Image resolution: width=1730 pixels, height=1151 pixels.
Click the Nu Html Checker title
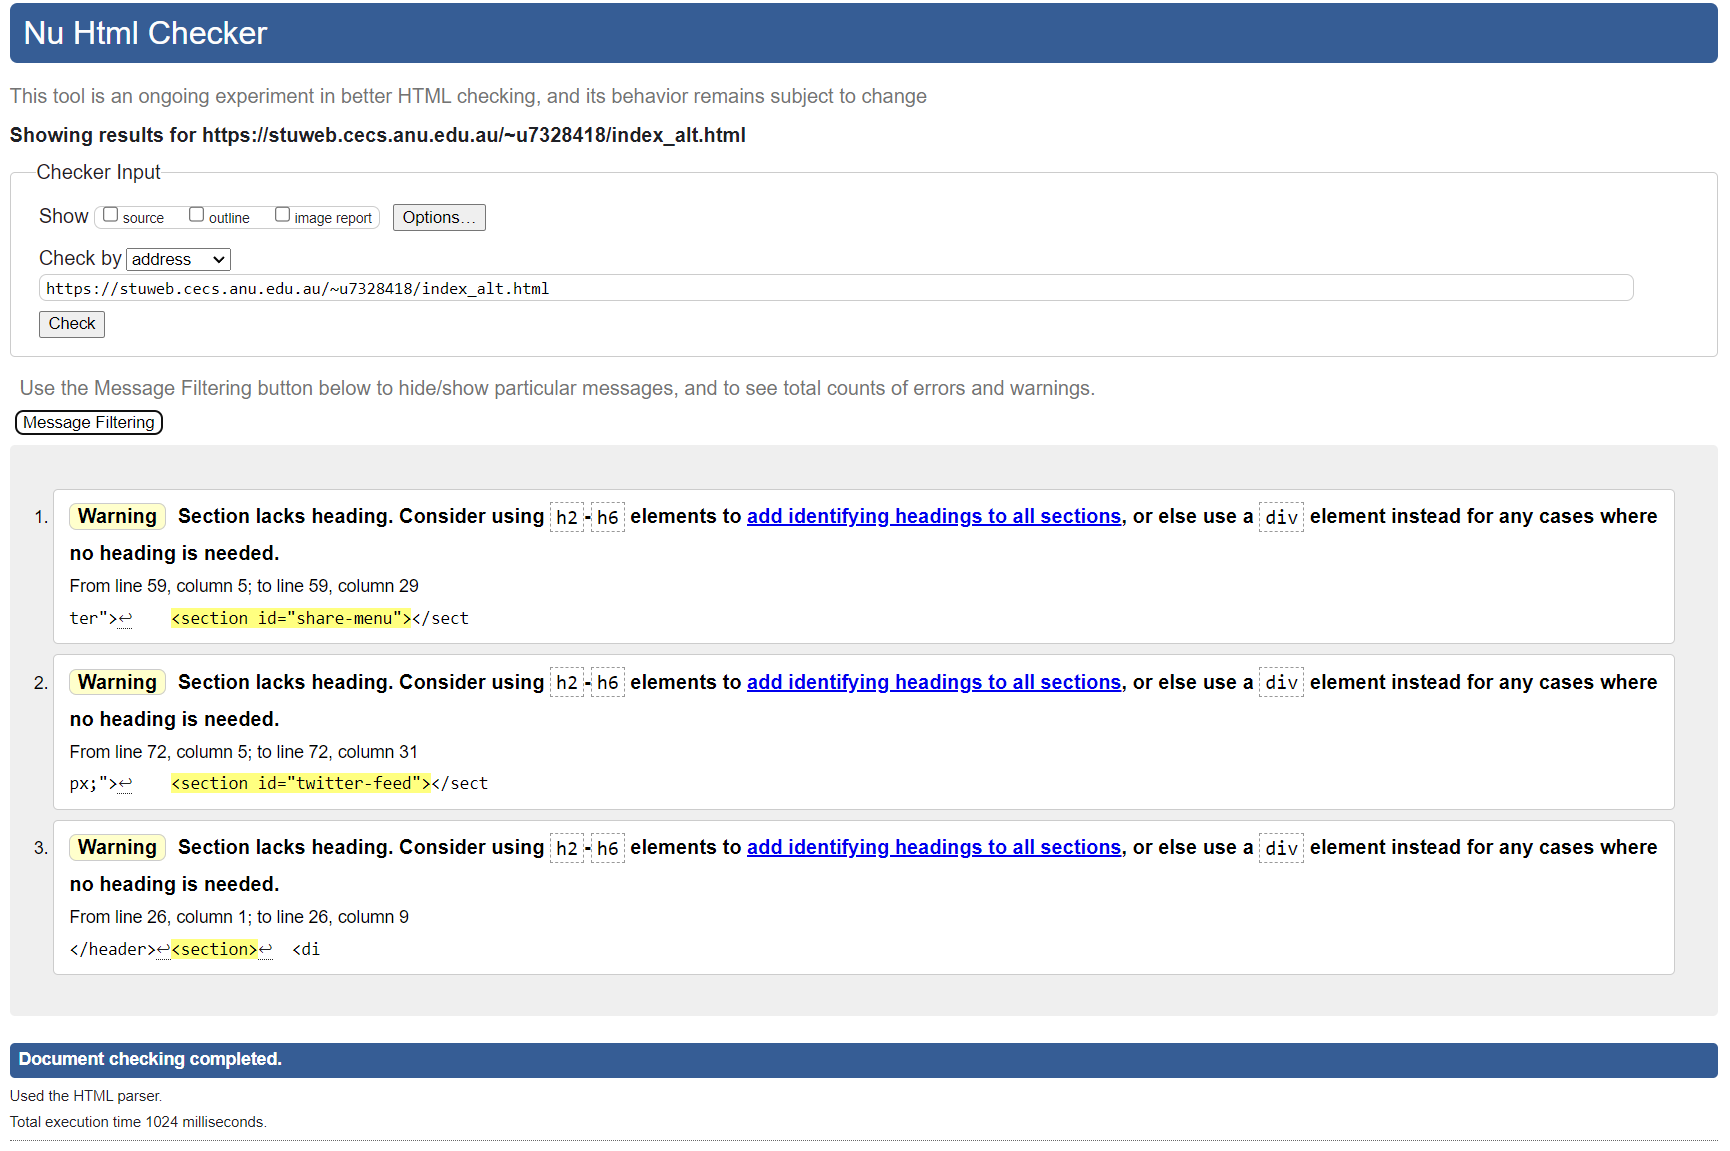tap(145, 33)
